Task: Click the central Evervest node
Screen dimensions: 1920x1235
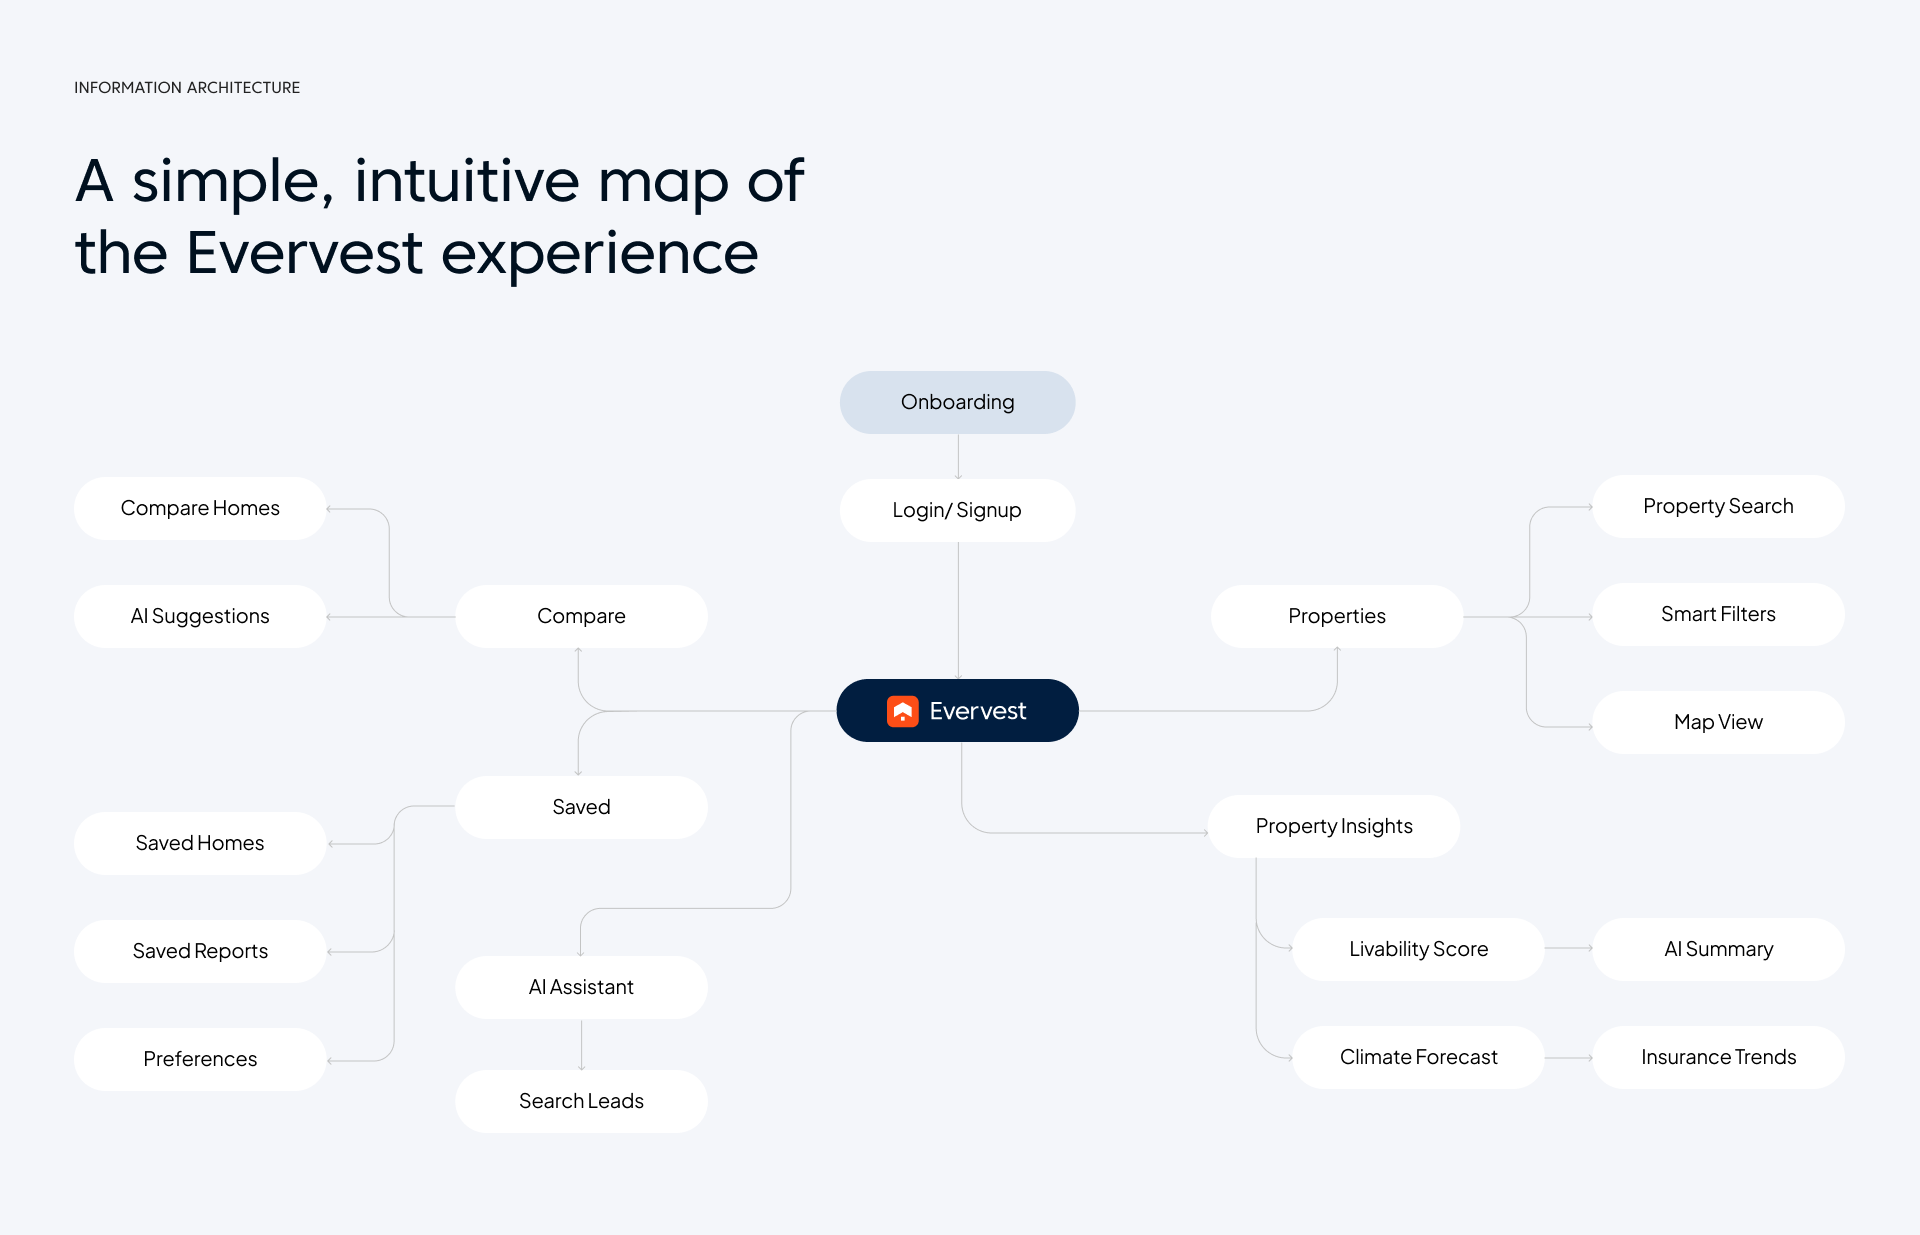Action: pos(957,711)
